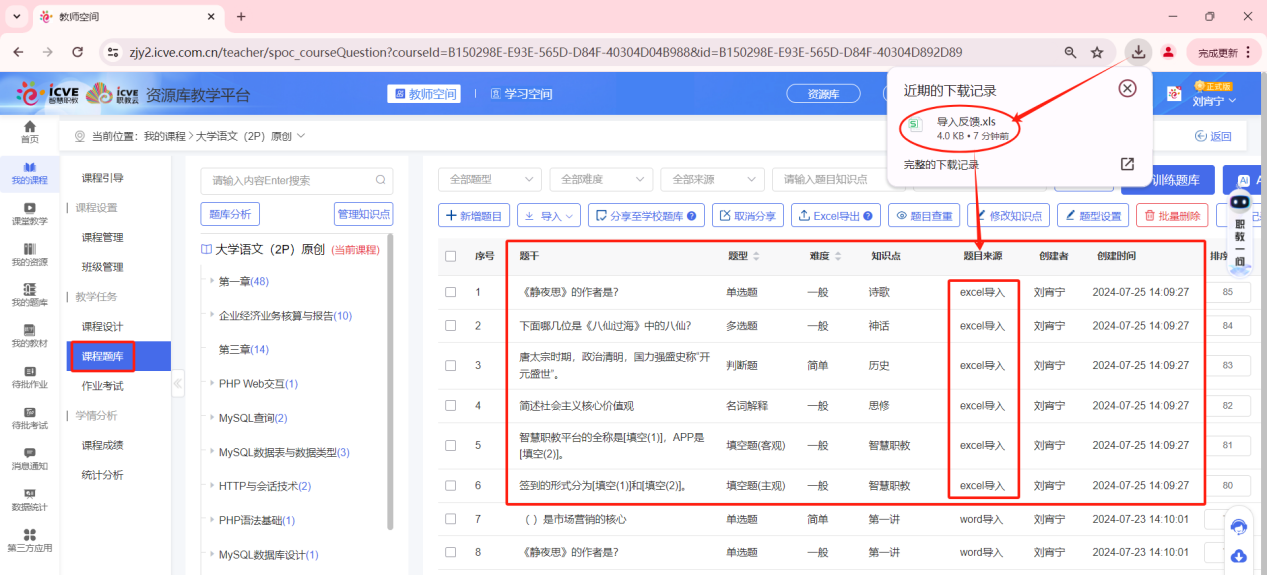Click the 题库分析 button

point(230,214)
